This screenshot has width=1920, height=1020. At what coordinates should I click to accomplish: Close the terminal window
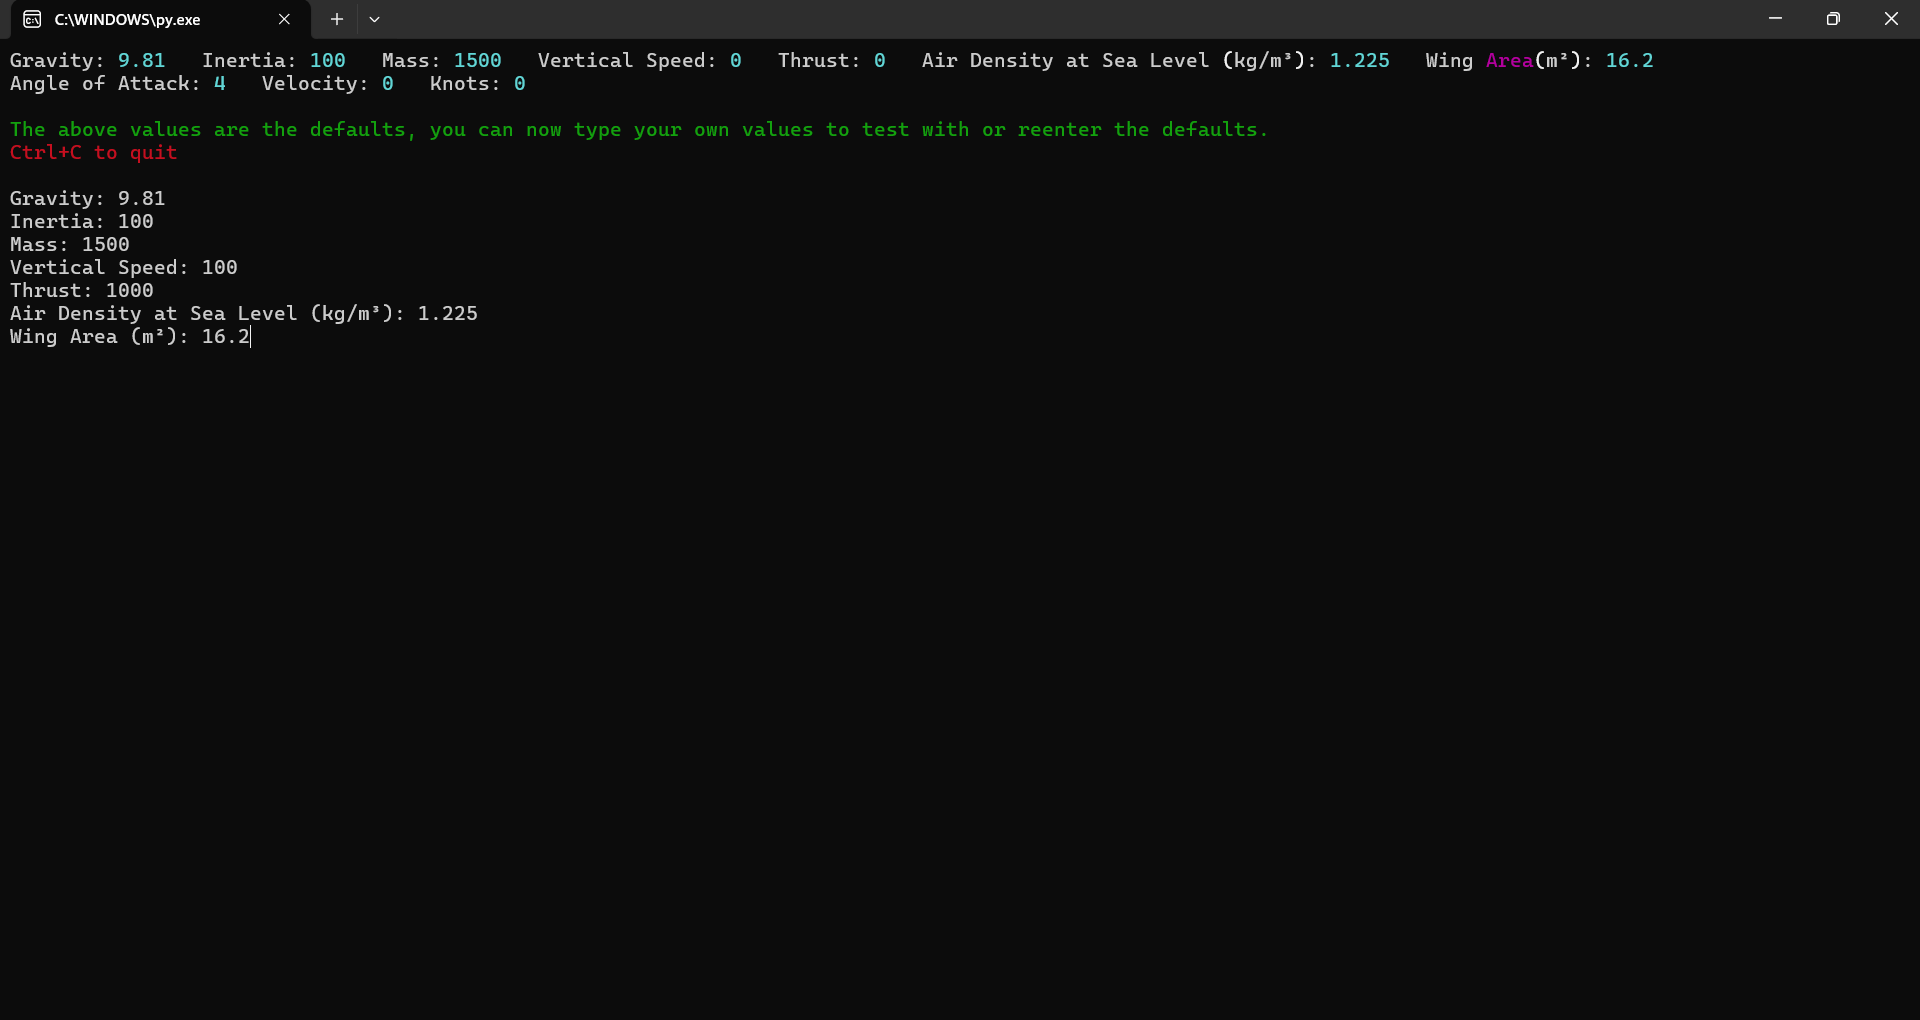coord(1890,19)
